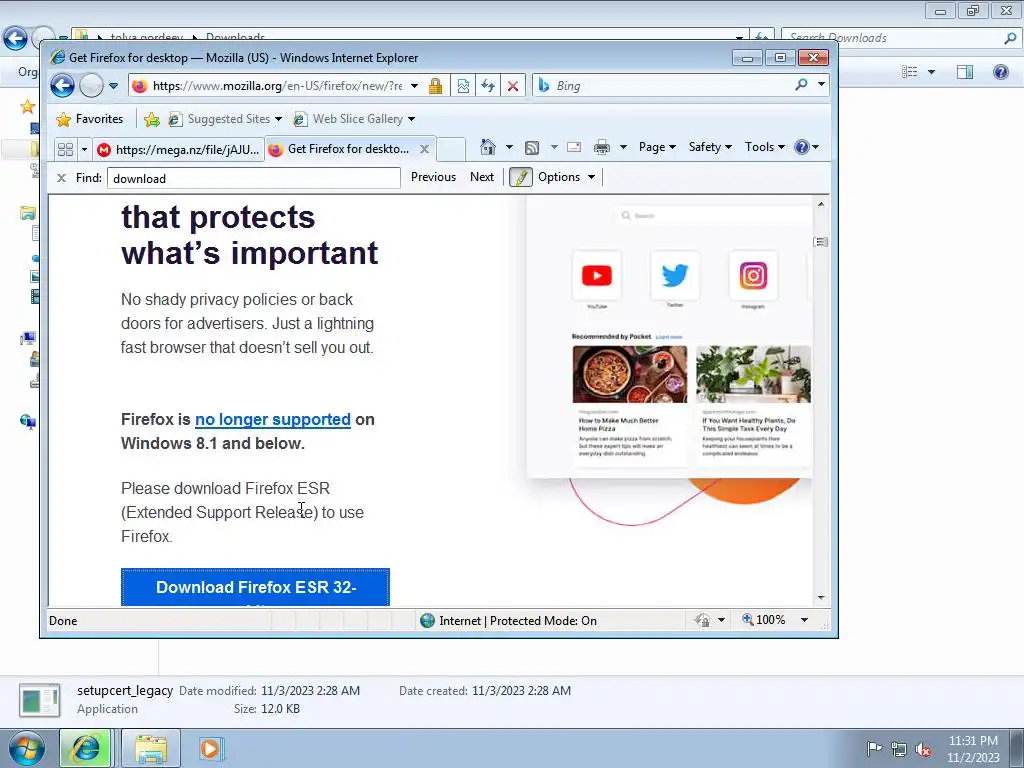Click the Read Mail icon

(574, 148)
